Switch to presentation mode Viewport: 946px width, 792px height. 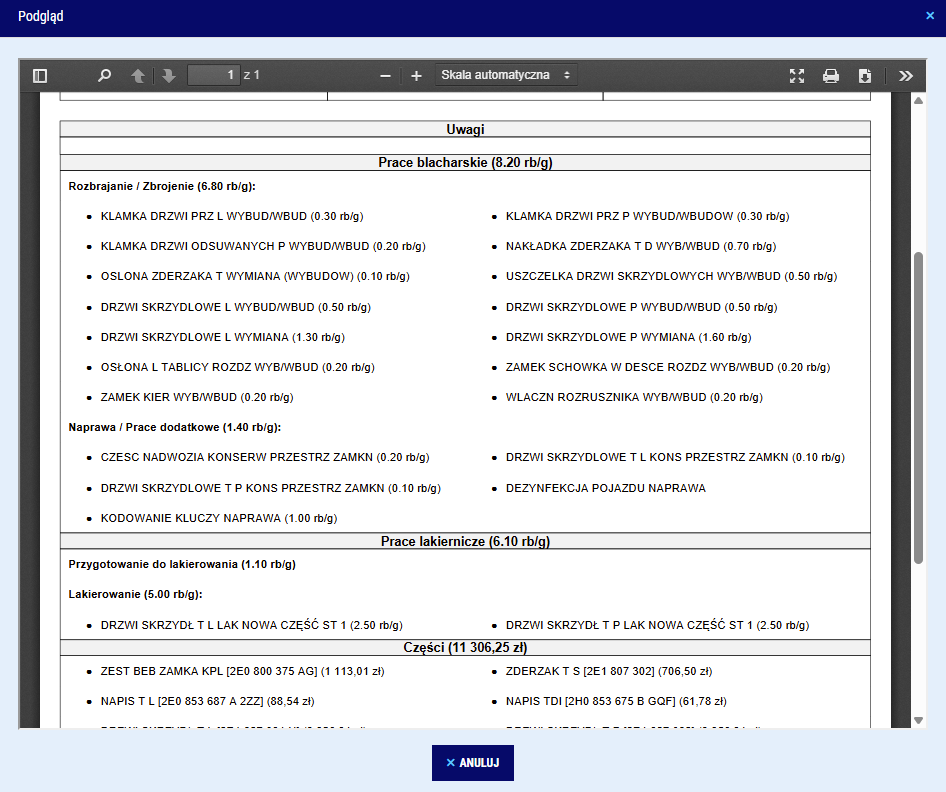pos(797,76)
